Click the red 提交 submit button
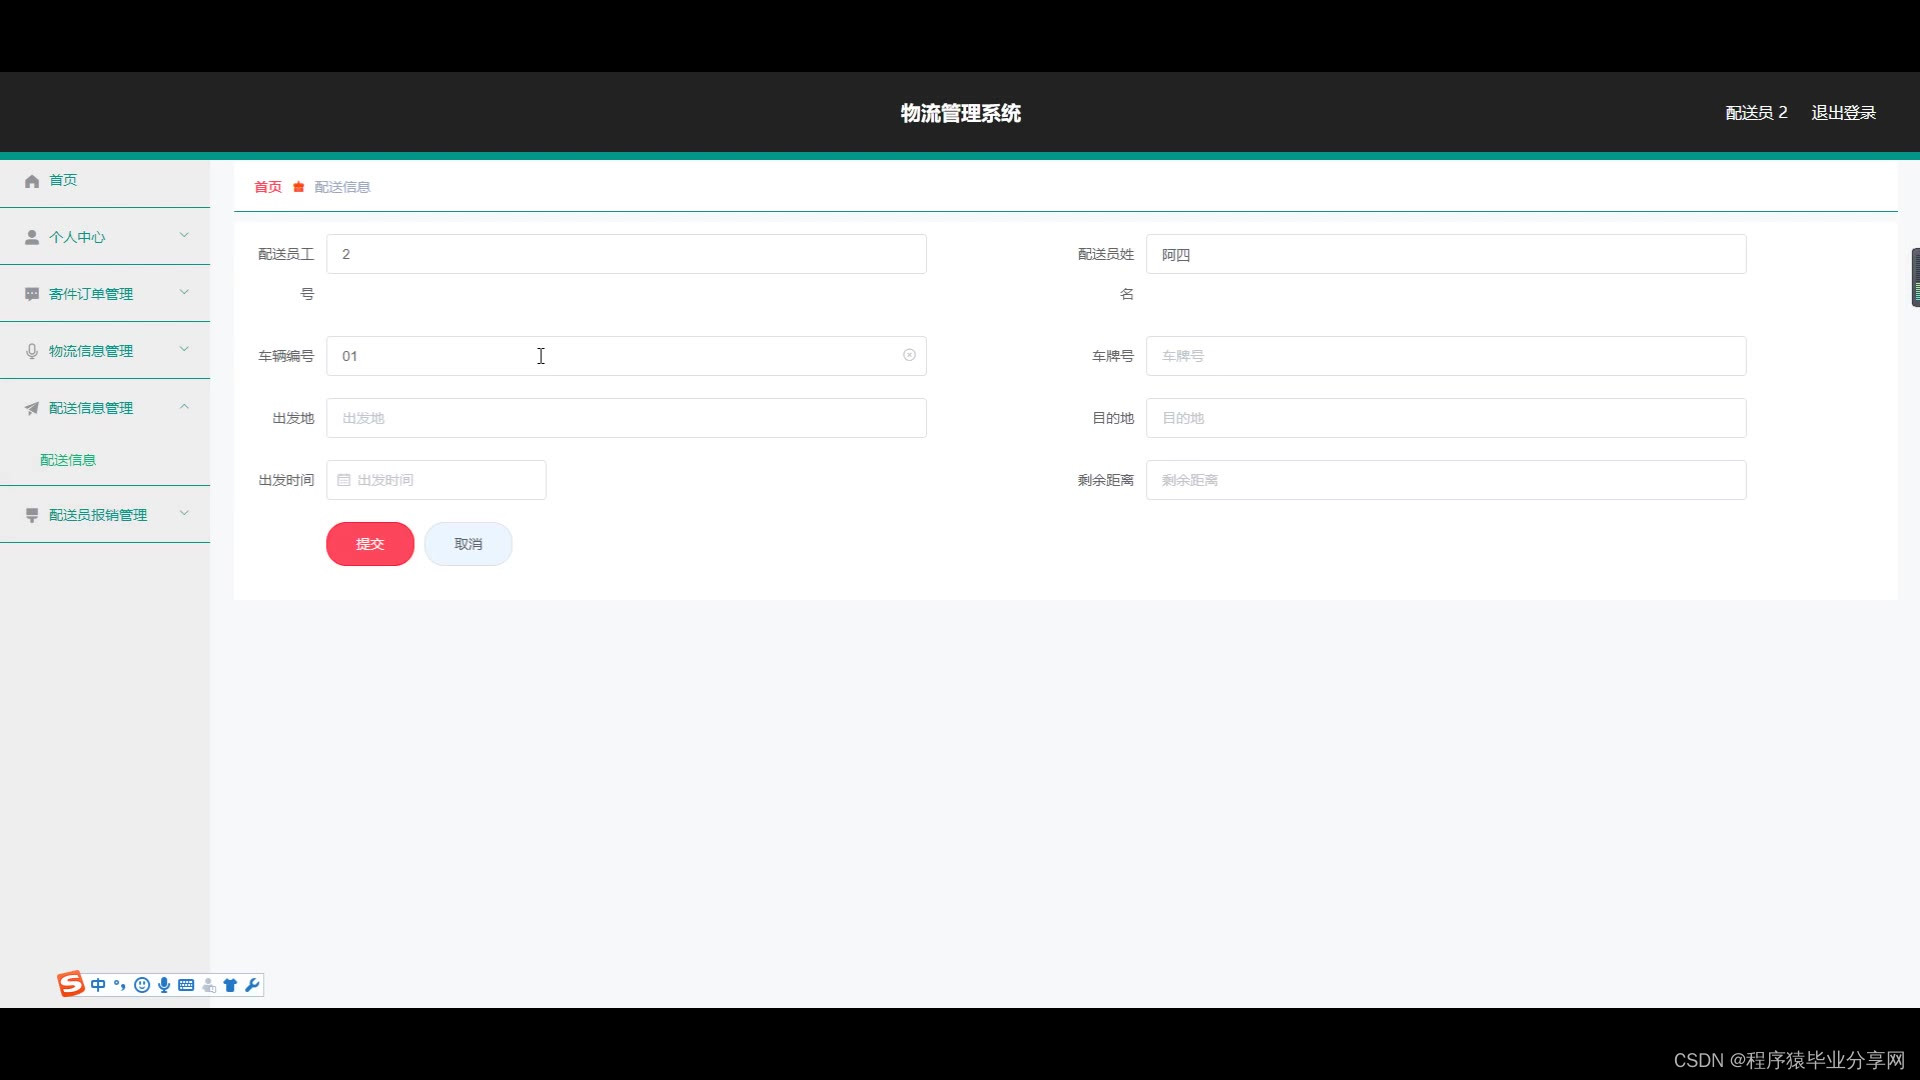The image size is (1920, 1080). click(370, 544)
